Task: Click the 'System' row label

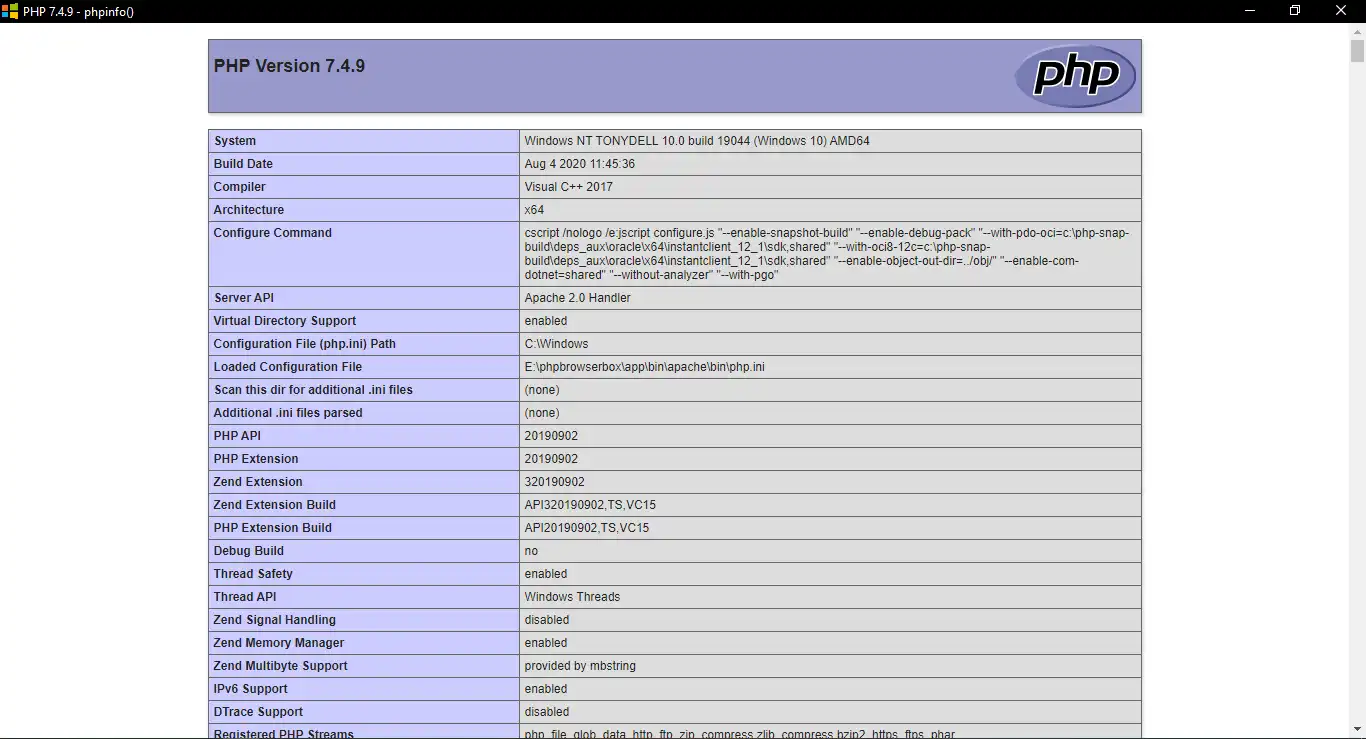Action: pyautogui.click(x=235, y=141)
